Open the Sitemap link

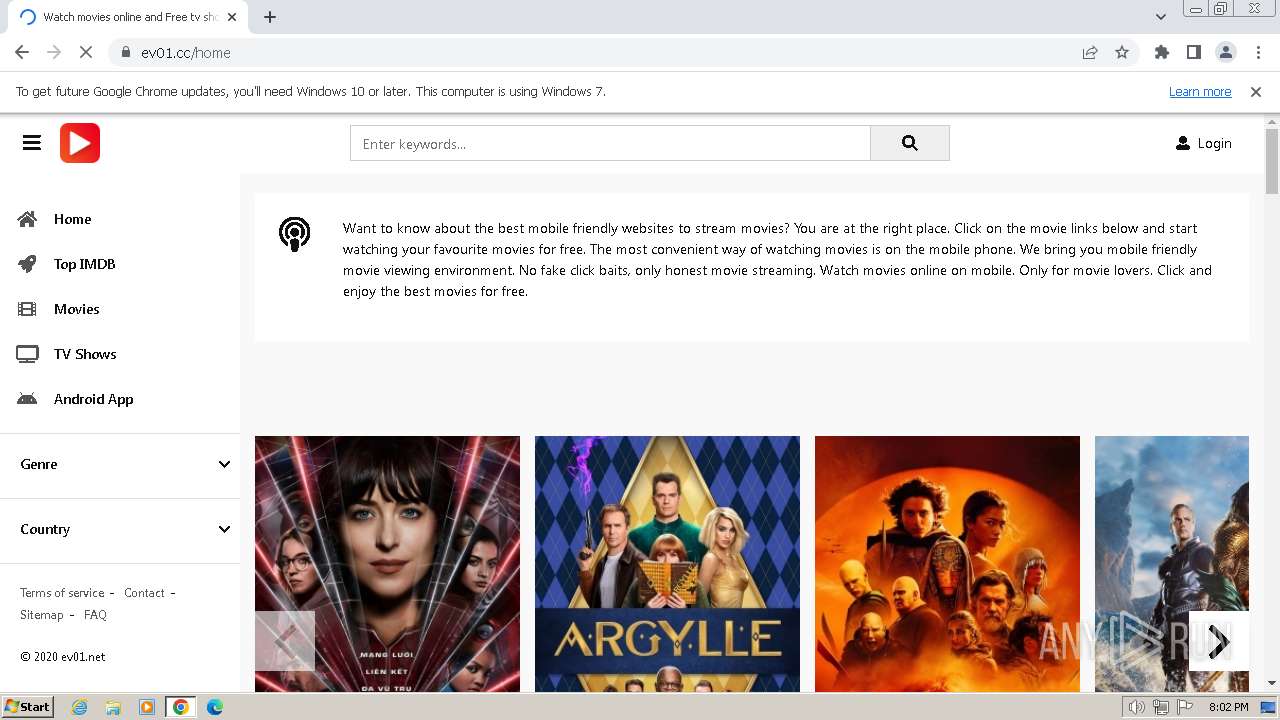coord(41,615)
